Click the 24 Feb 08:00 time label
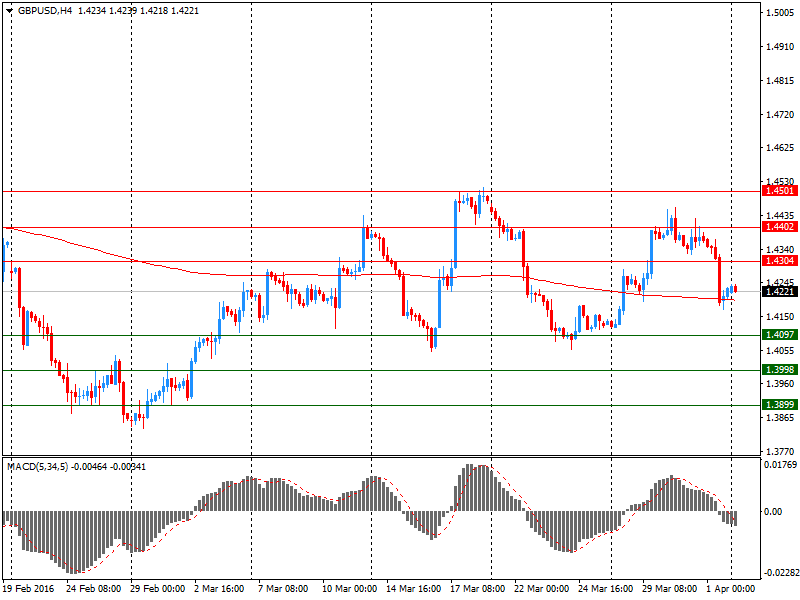 point(93,589)
